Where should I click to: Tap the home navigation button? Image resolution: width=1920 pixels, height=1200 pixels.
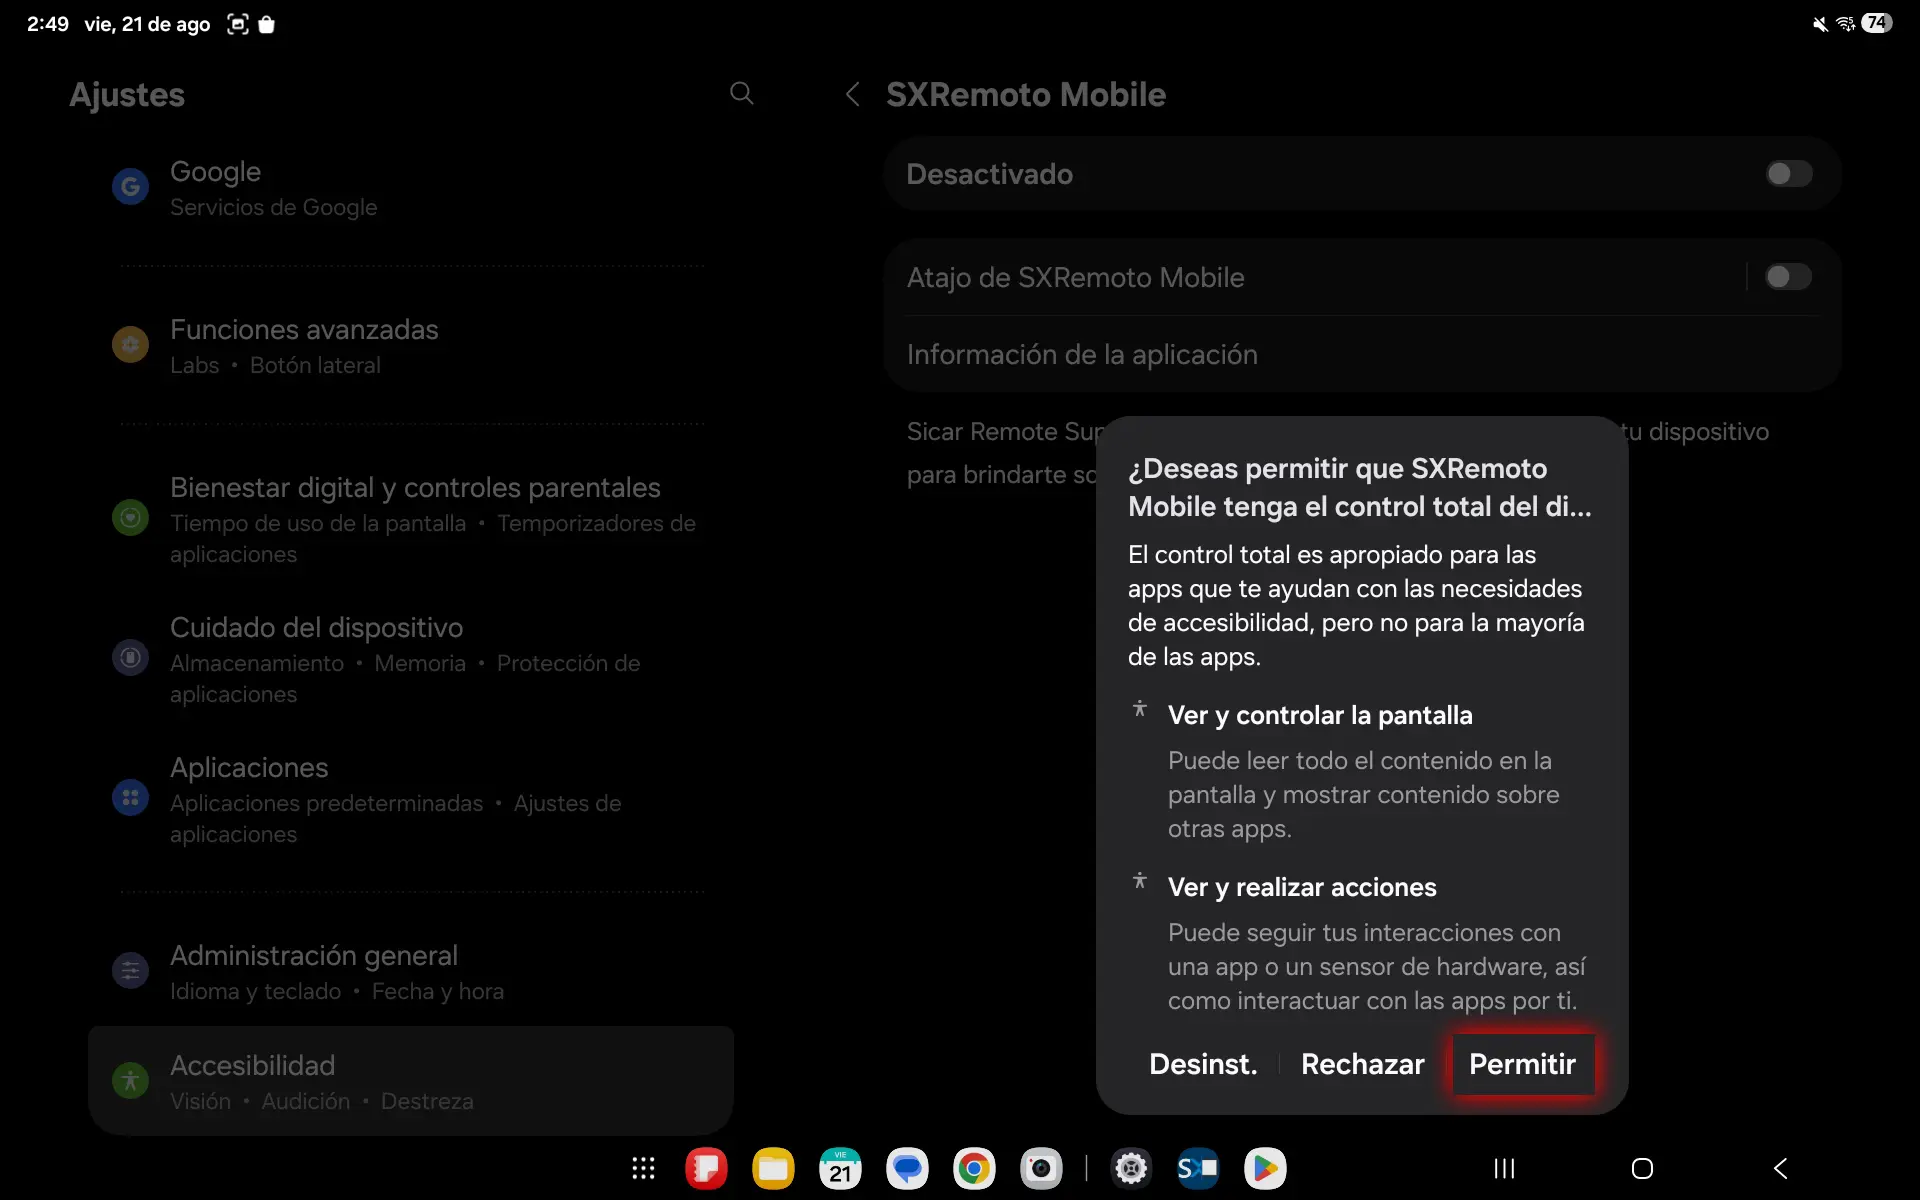[1642, 1168]
